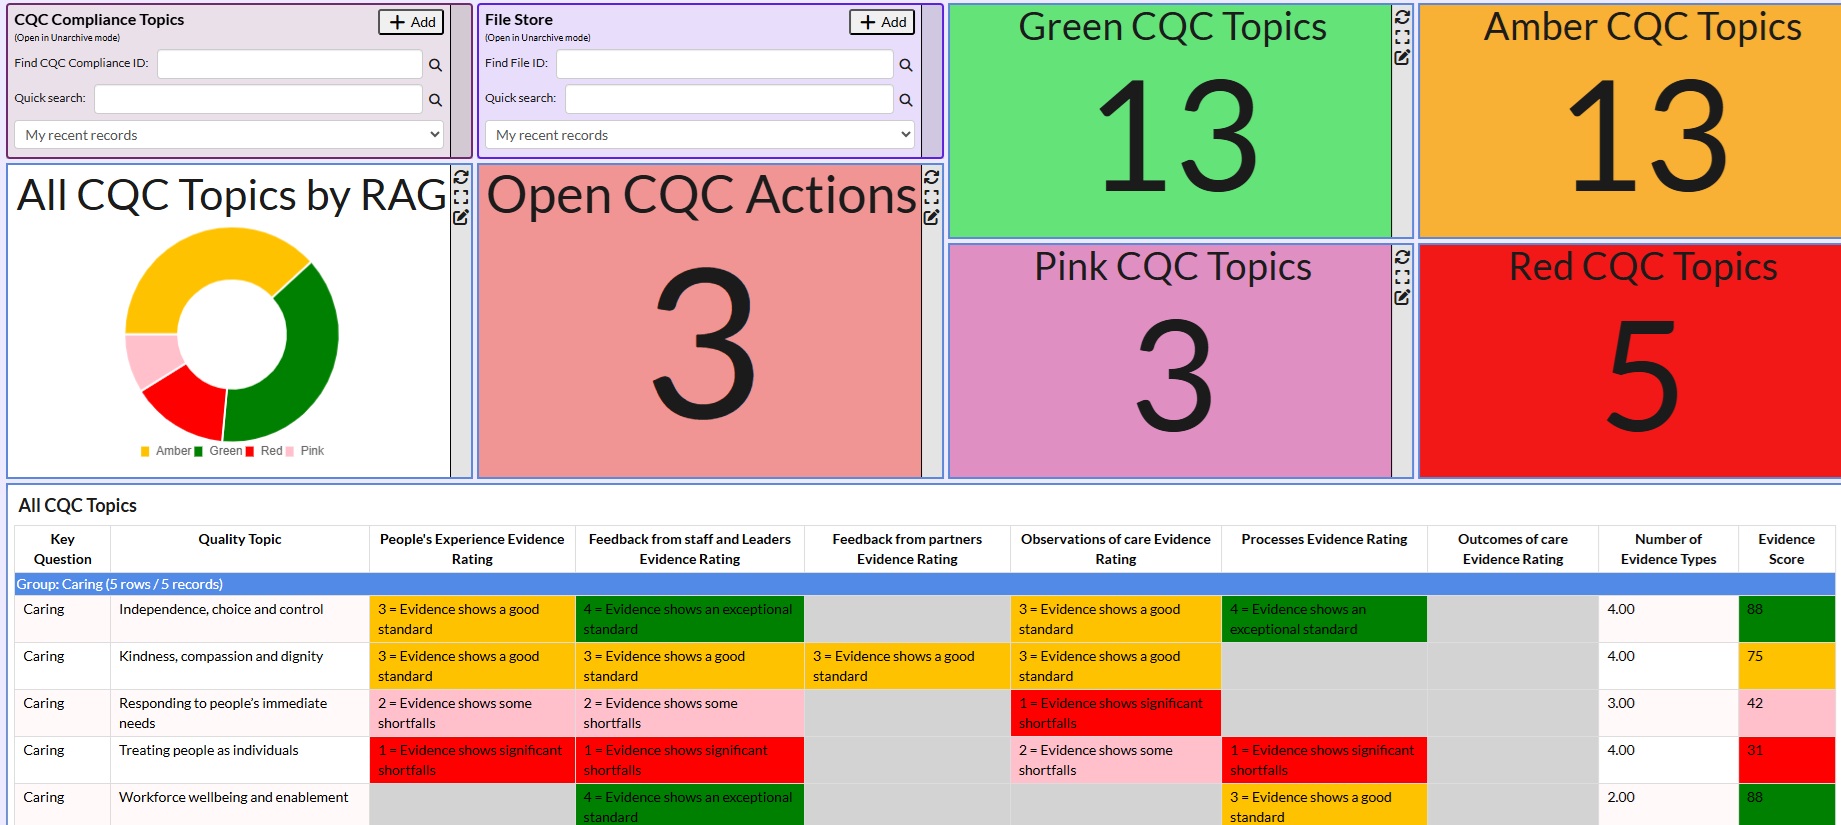Click evidence score 42 for Responding row
The width and height of the screenshot is (1841, 825).
(1787, 713)
